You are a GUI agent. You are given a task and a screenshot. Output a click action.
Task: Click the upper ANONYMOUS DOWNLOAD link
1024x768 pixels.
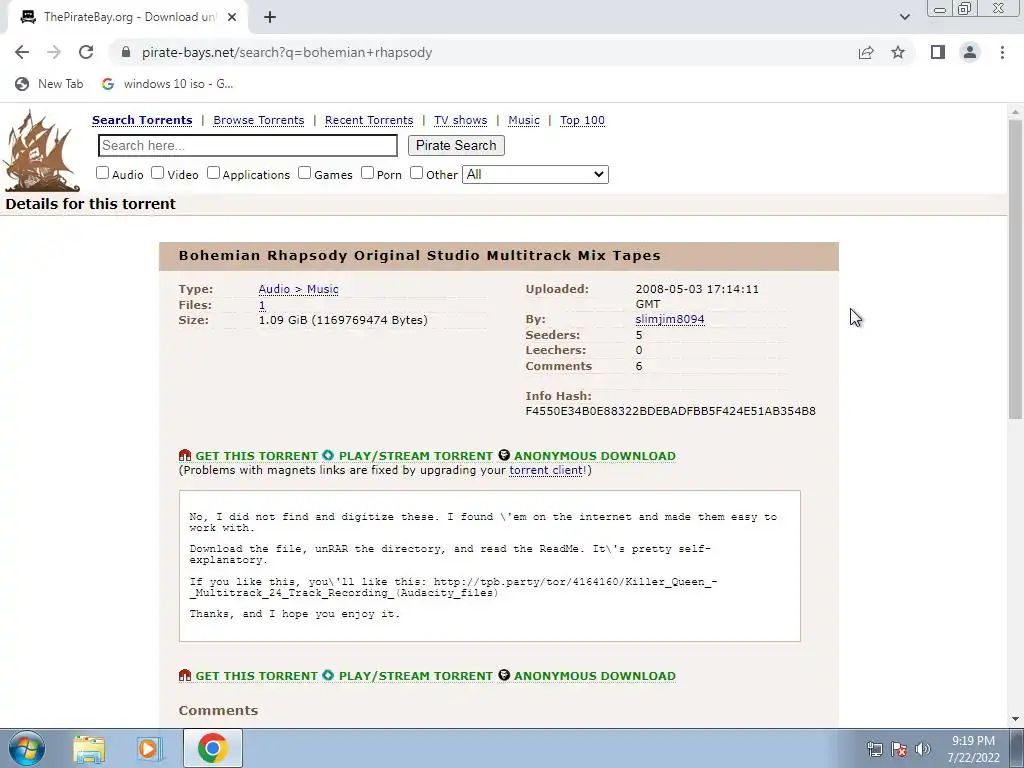pyautogui.click(x=595, y=456)
